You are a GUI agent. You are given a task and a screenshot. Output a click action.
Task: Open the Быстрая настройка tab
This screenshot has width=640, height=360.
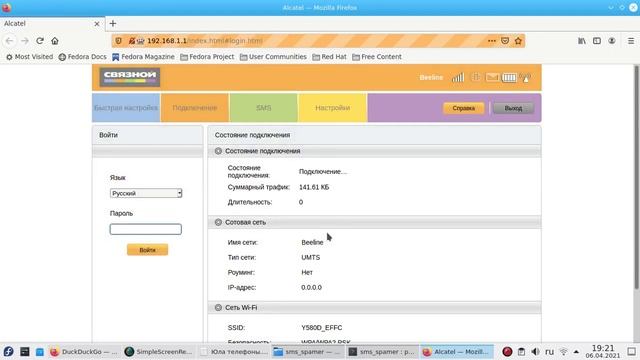click(126, 108)
